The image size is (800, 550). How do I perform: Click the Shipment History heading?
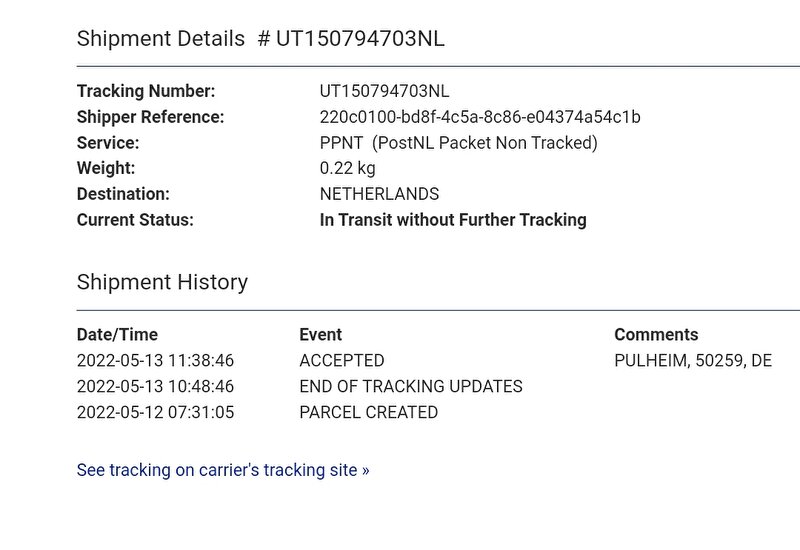(162, 282)
